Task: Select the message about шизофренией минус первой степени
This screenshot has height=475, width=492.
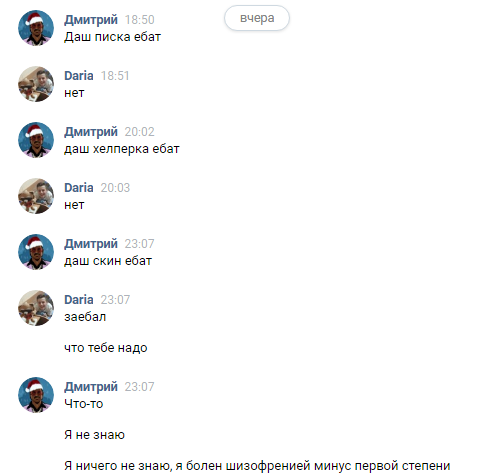Action: [257, 466]
